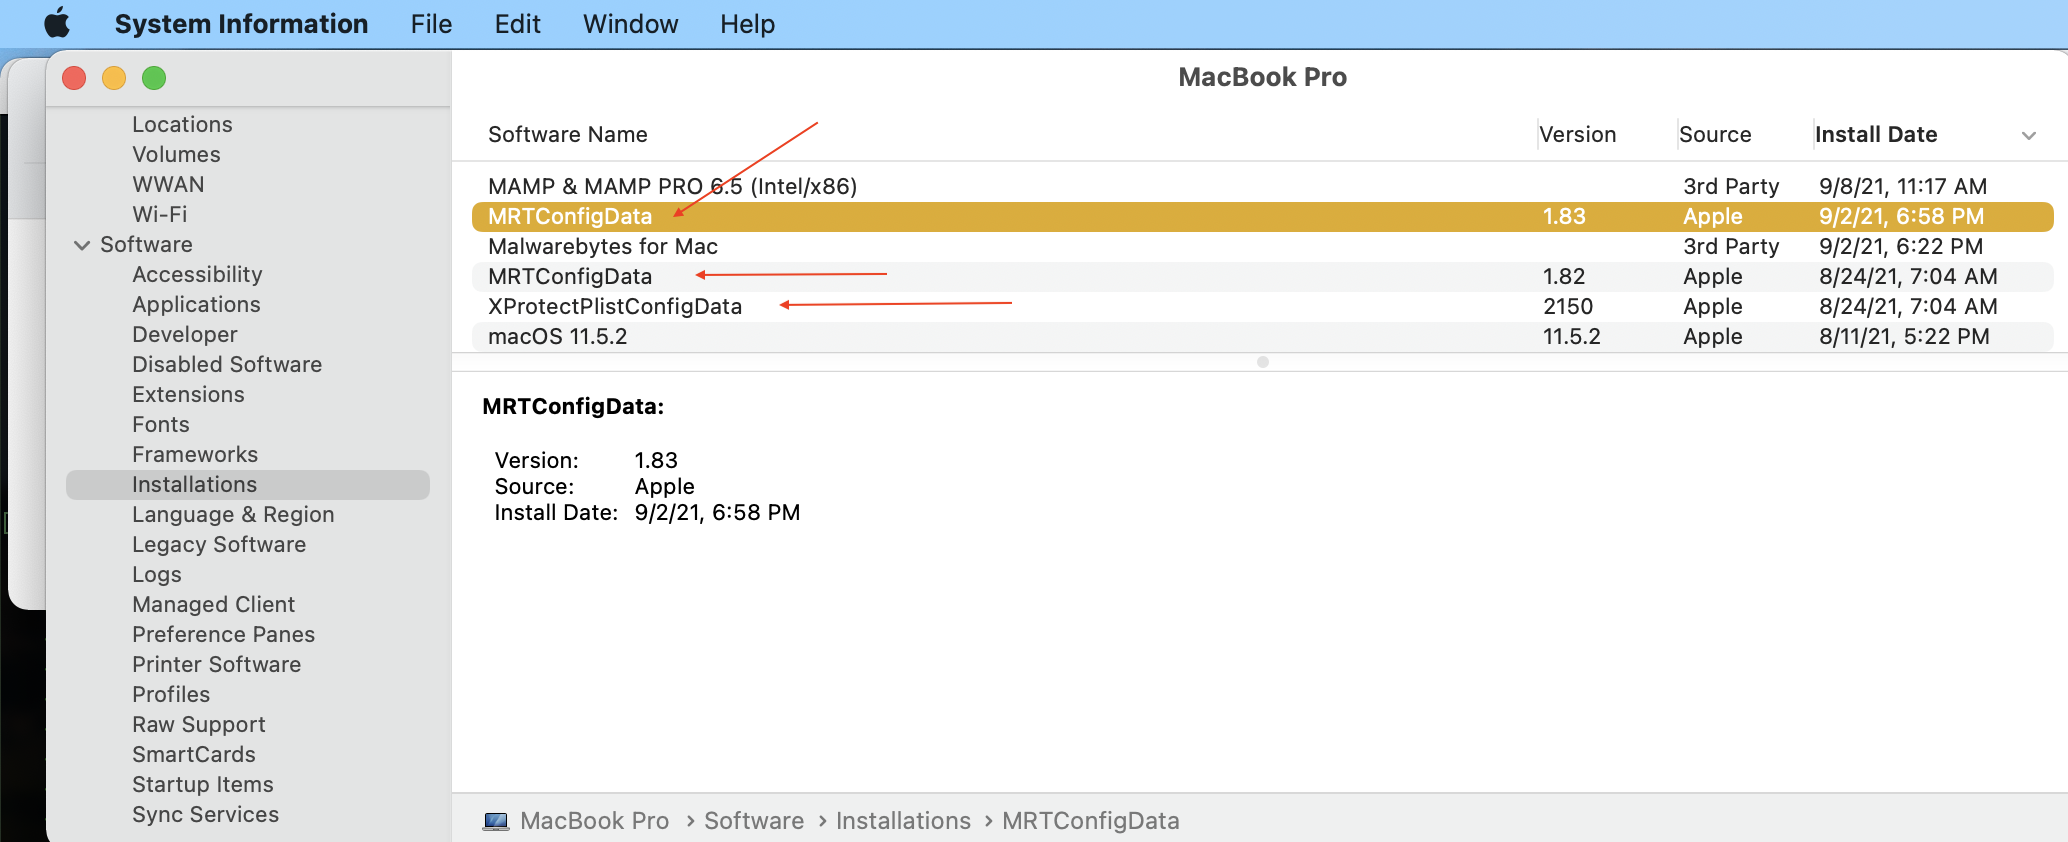This screenshot has height=842, width=2068.
Task: Click the 9/8/21, 11:17 AM install date
Action: coord(1903,186)
